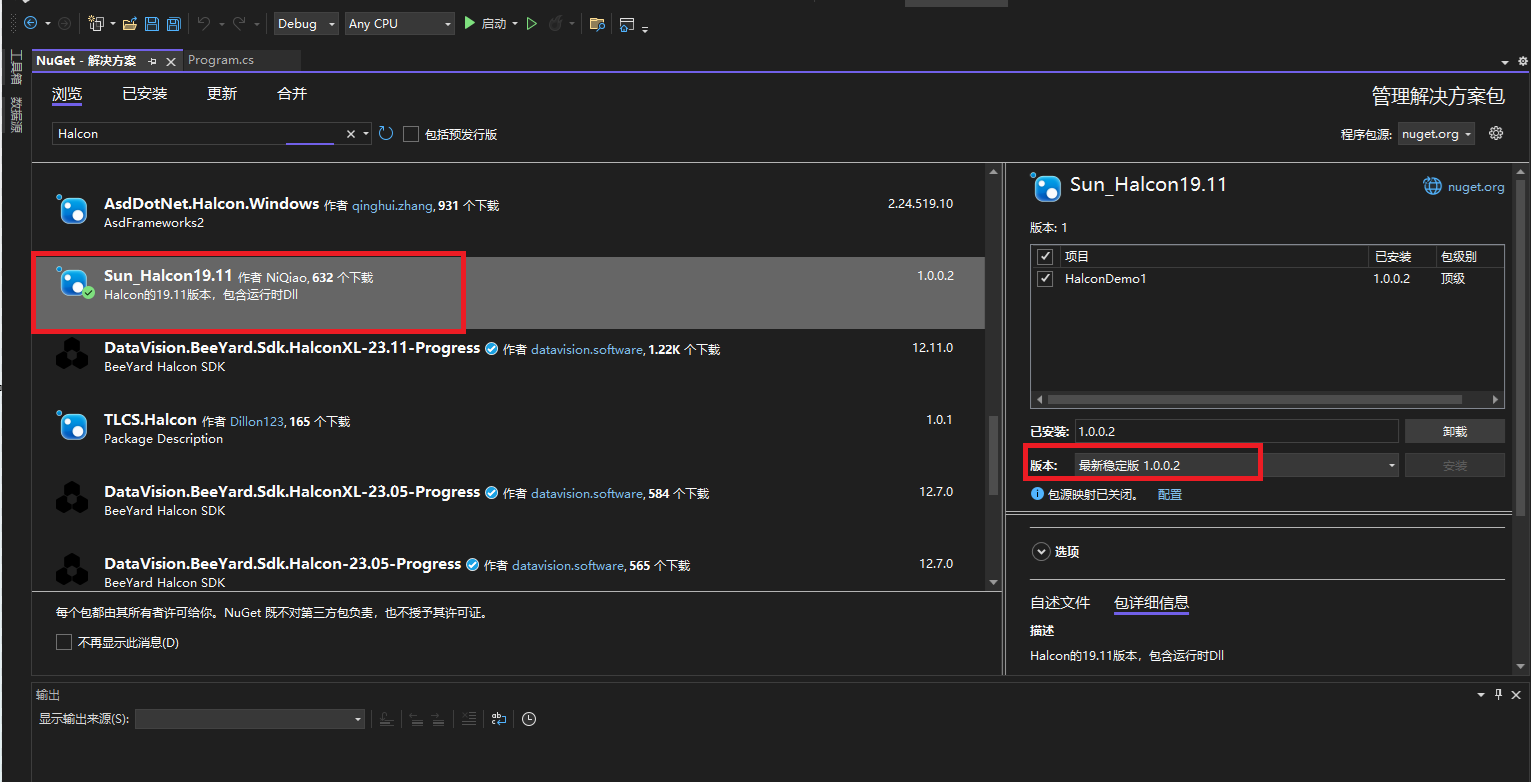Open author link datavision.software for HalconXL-23.11

point(587,350)
